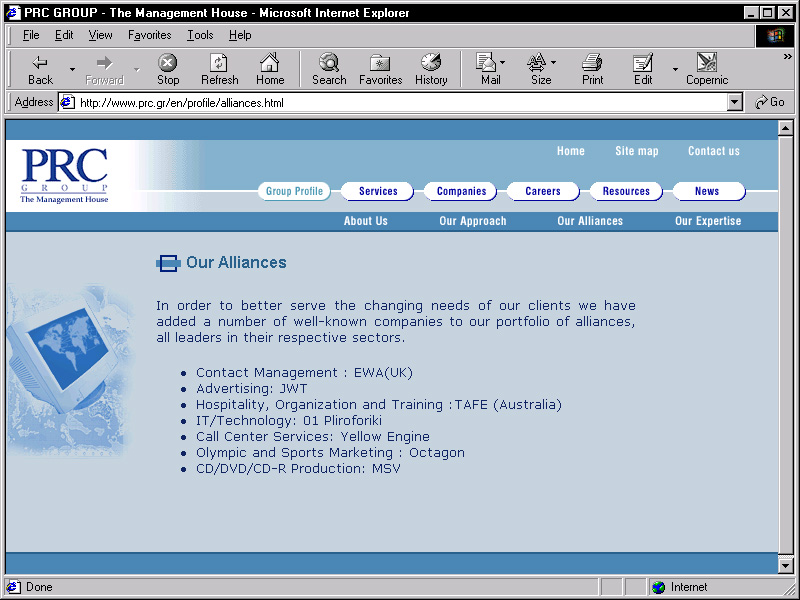Refresh the current web page
The width and height of the screenshot is (800, 600).
[219, 69]
